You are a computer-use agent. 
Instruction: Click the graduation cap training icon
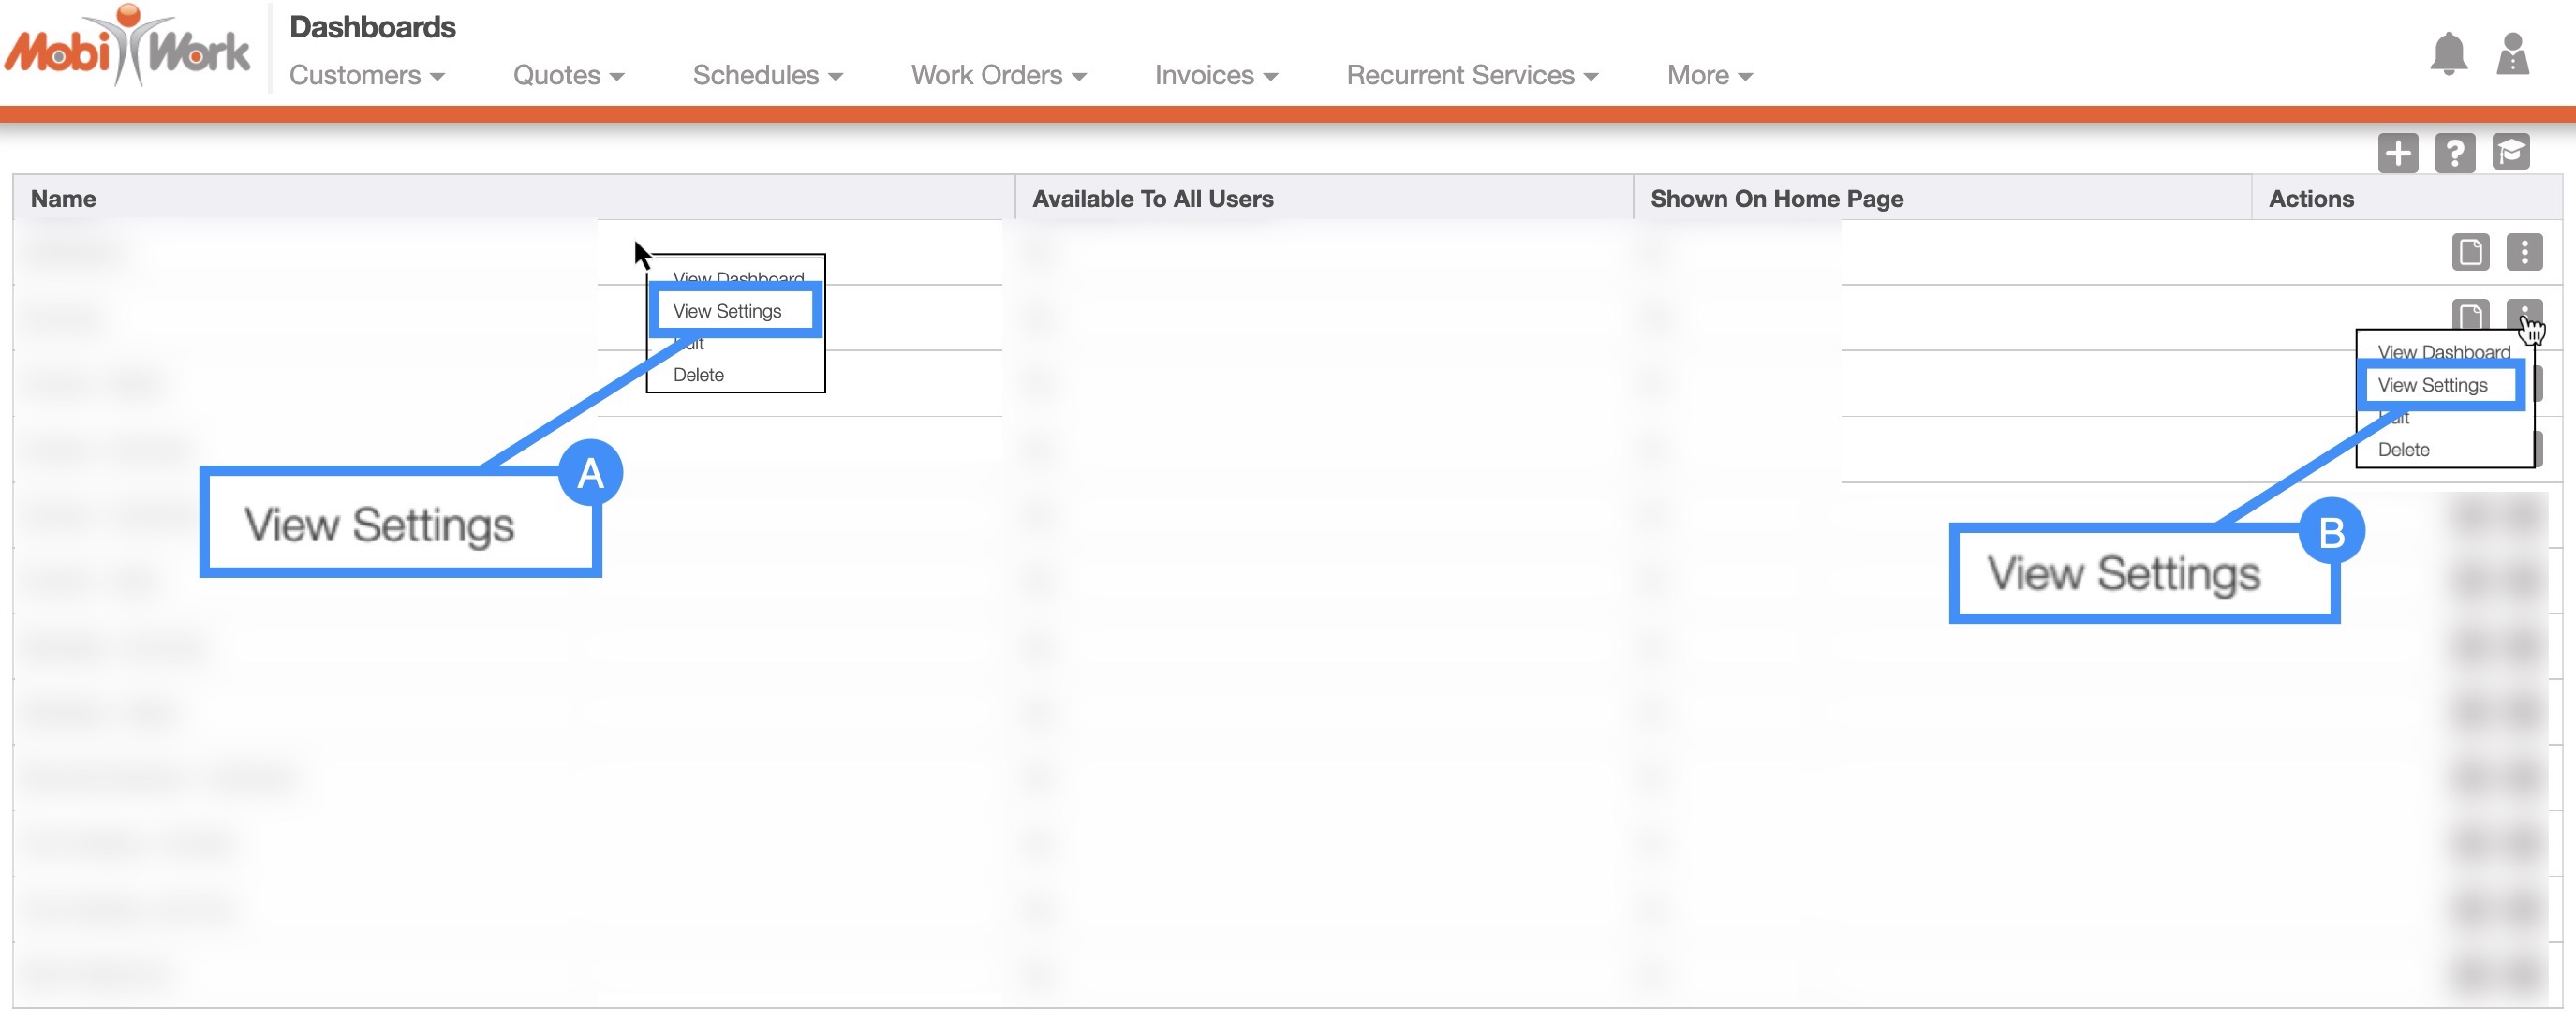point(2510,153)
